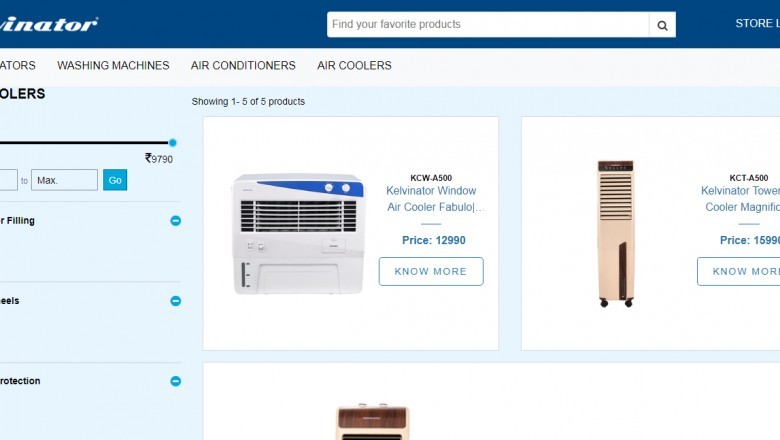Open the Air Coolers menu
Screen dimensions: 780x440
(x=354, y=66)
